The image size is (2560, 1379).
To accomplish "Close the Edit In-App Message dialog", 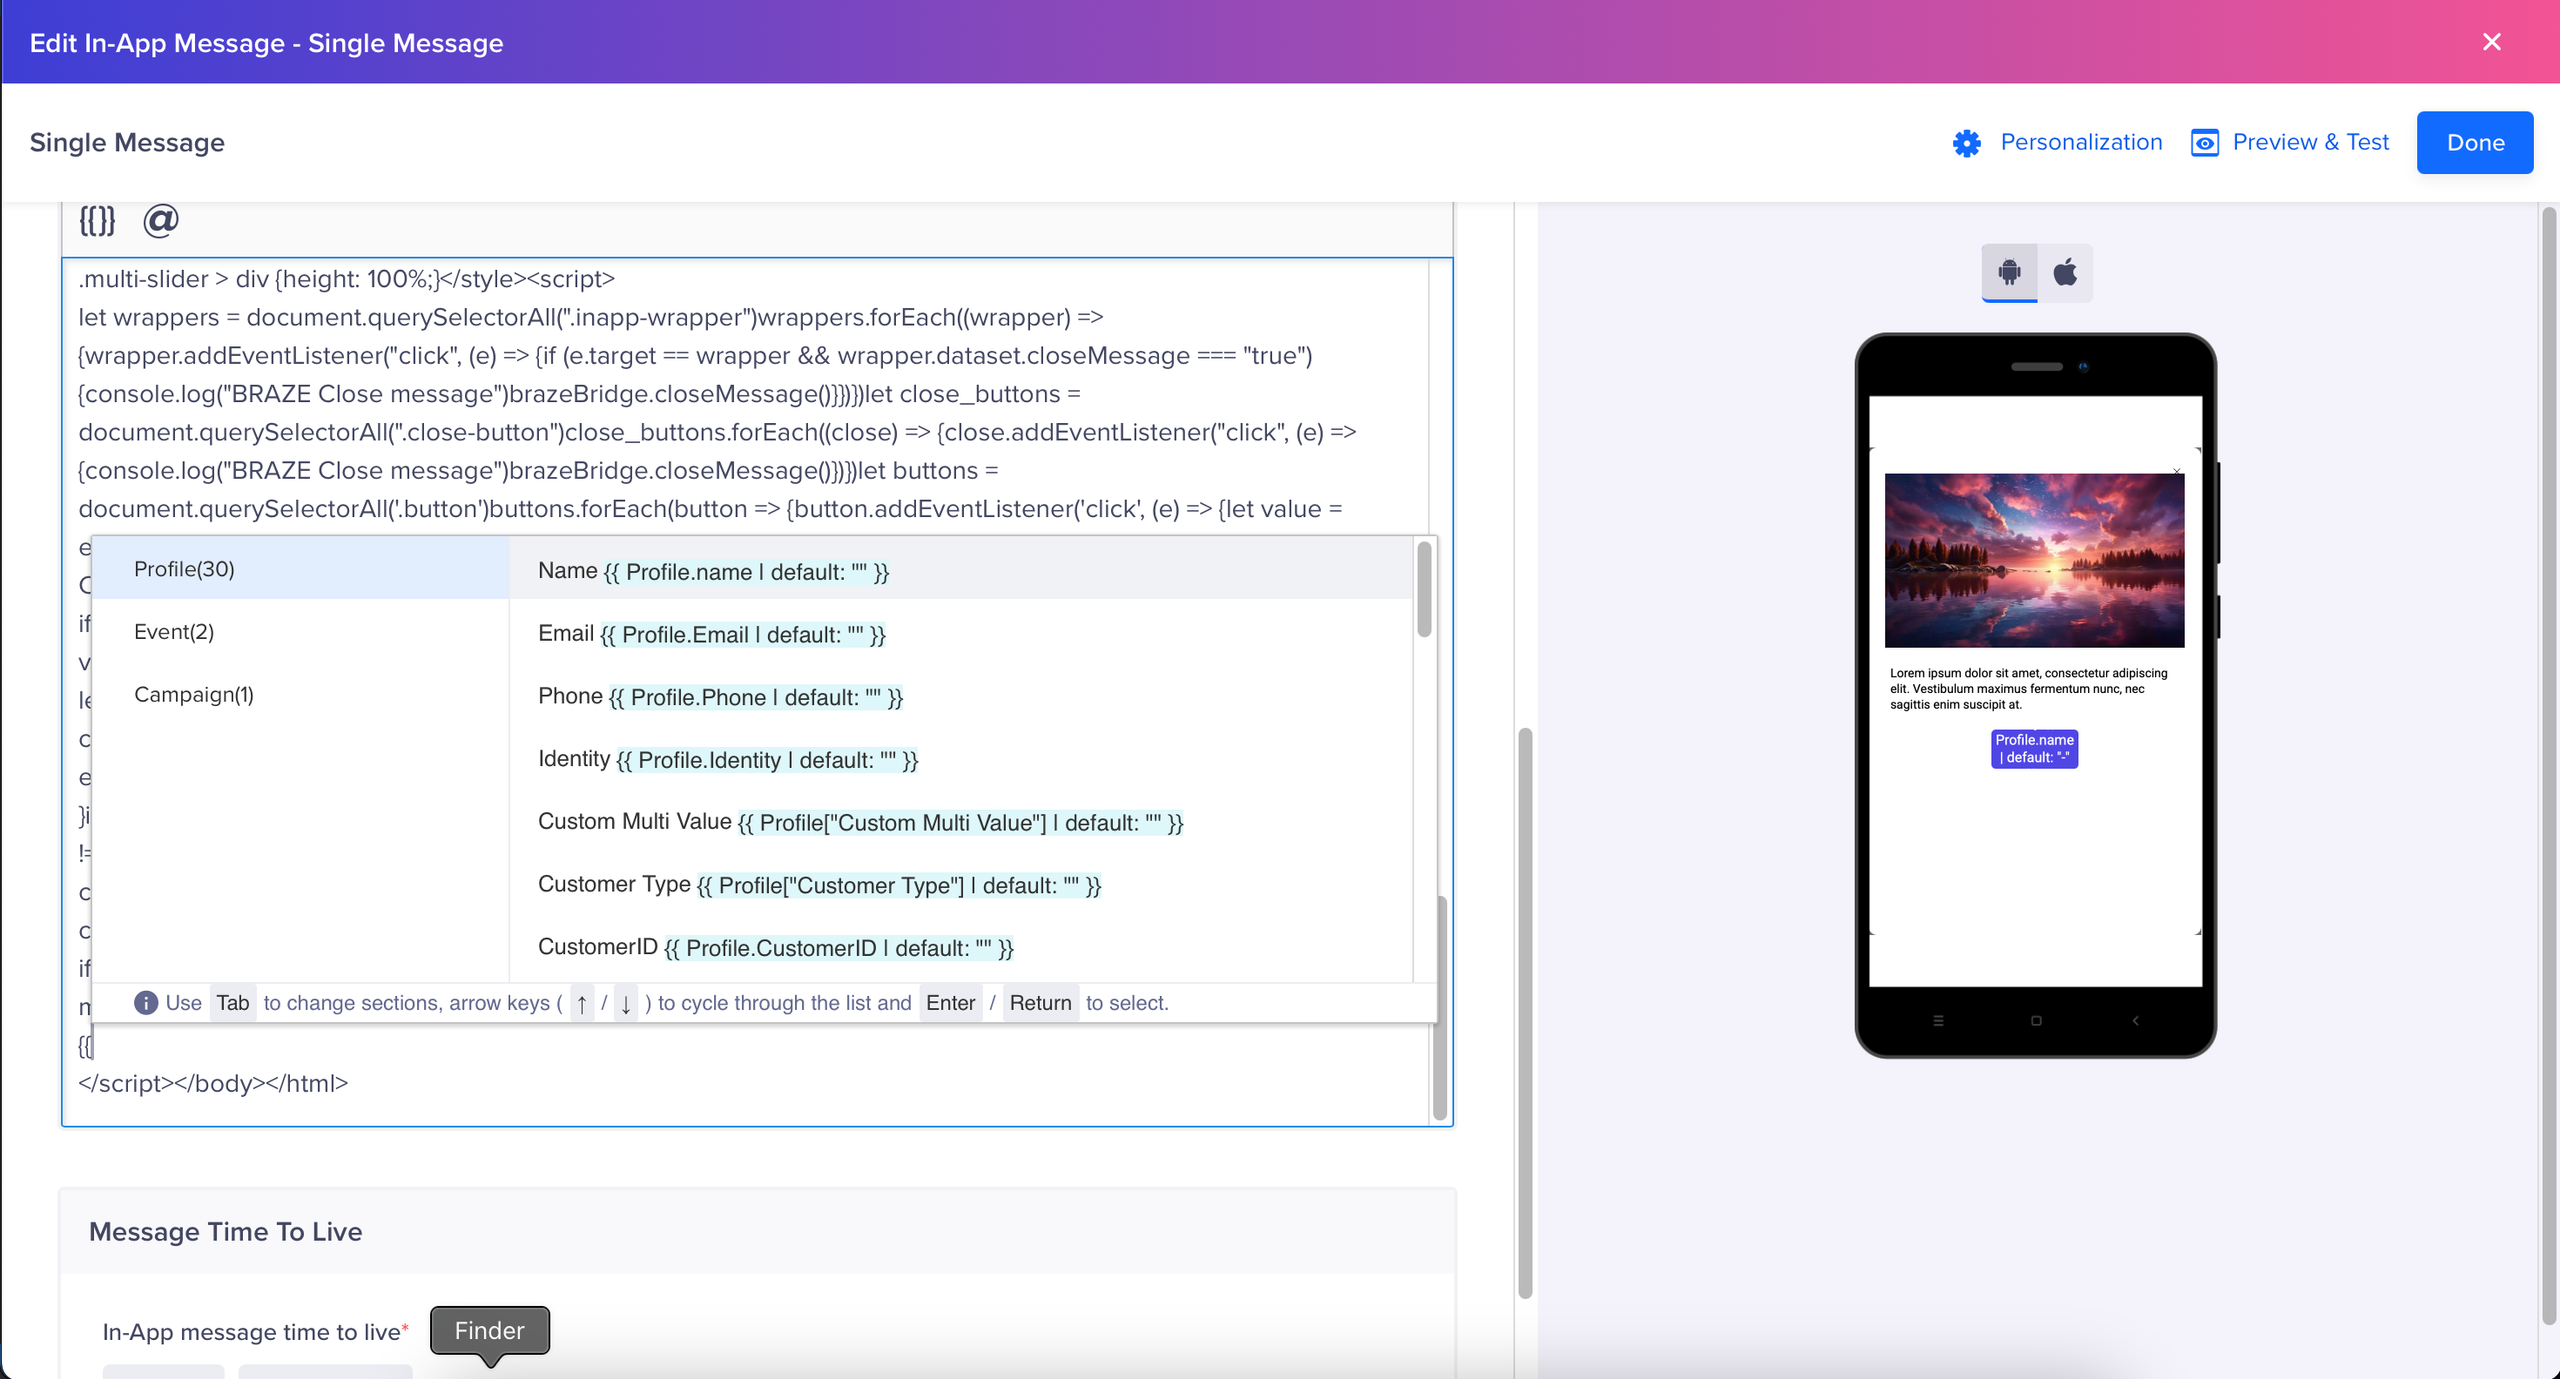I will [2491, 42].
